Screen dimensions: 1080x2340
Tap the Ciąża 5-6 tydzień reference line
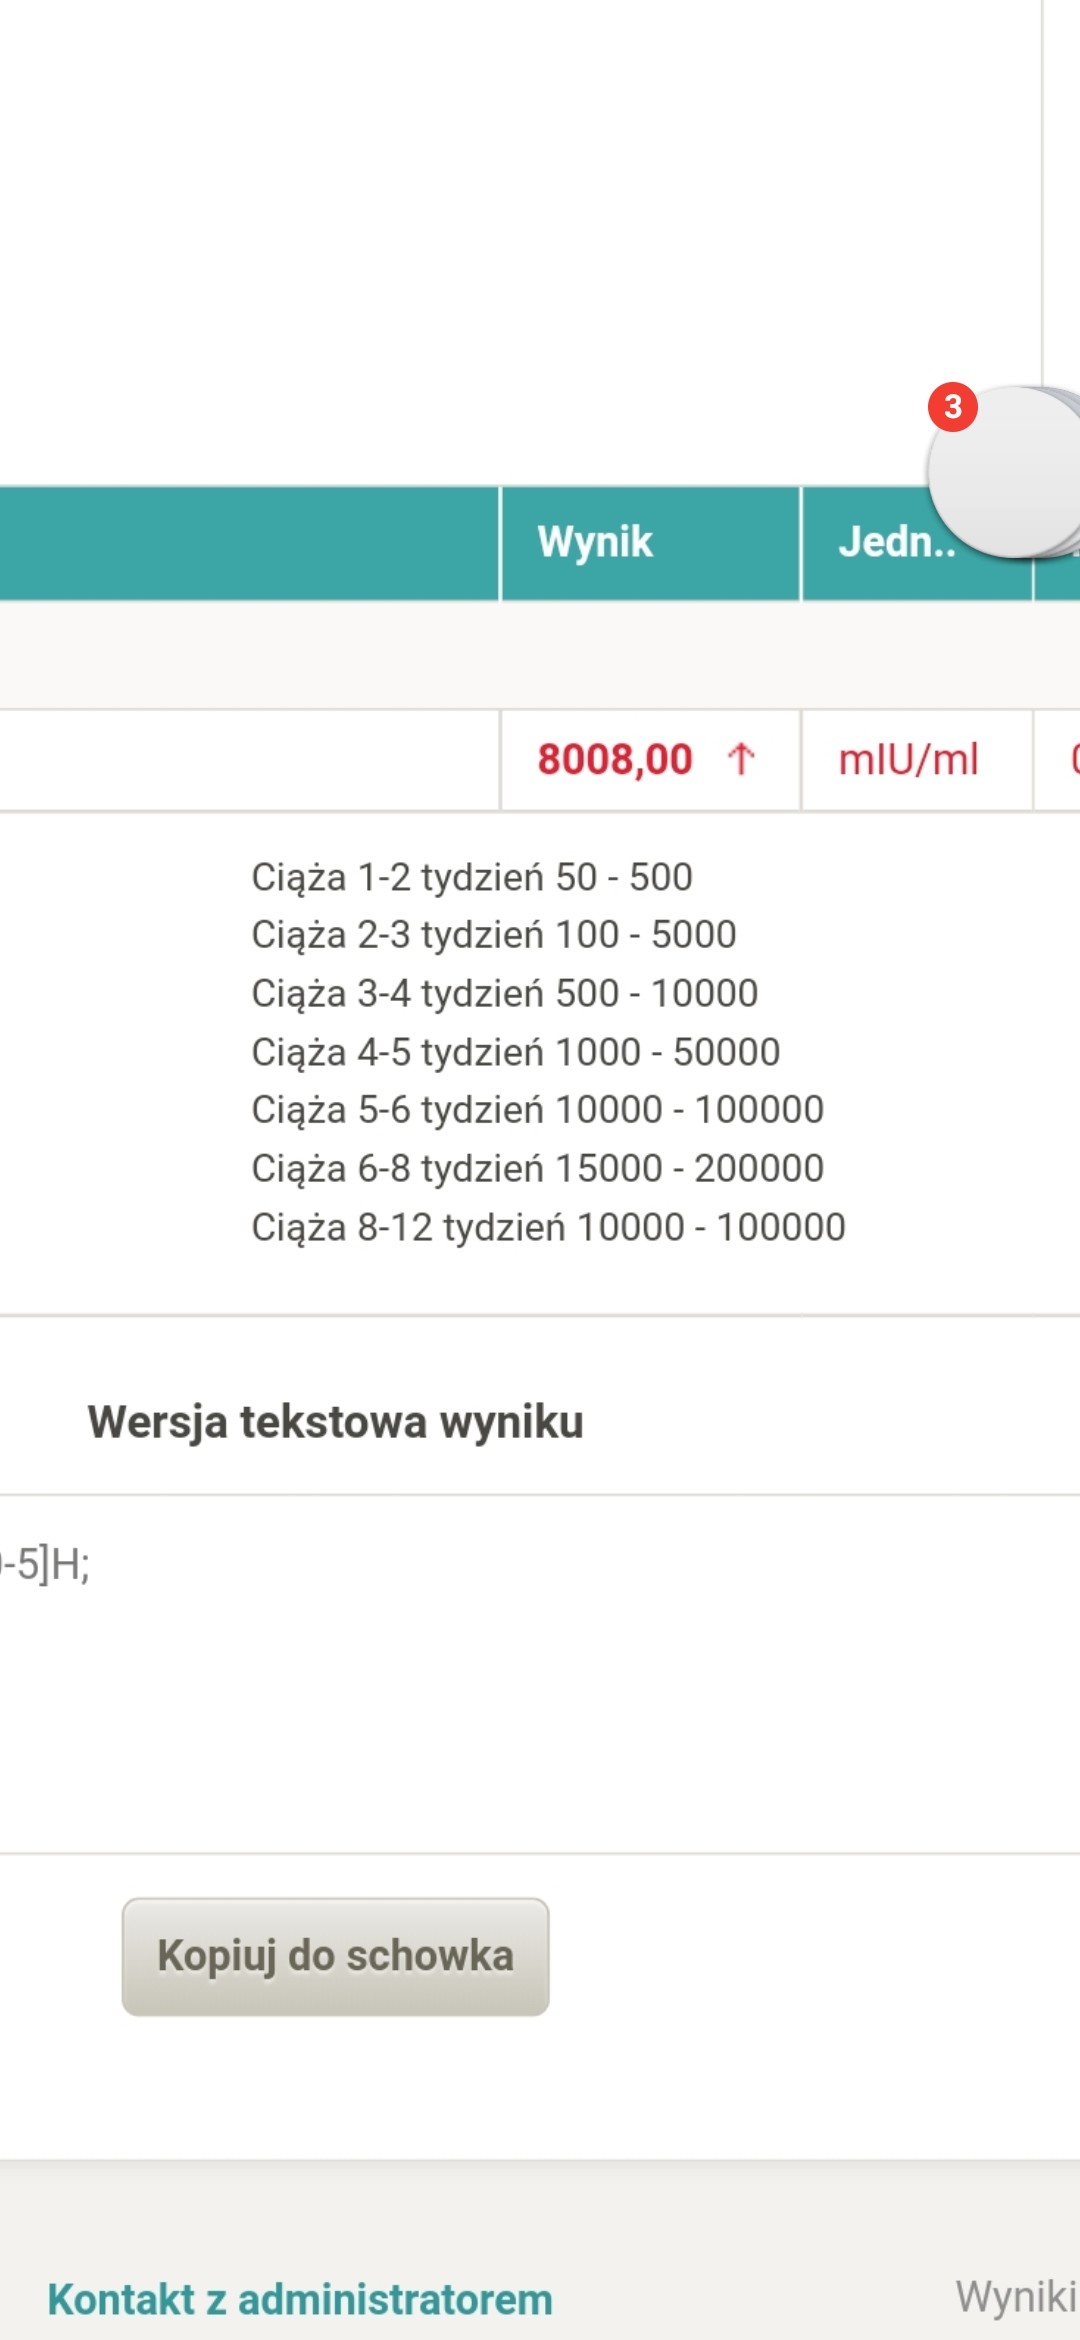[x=537, y=1110]
